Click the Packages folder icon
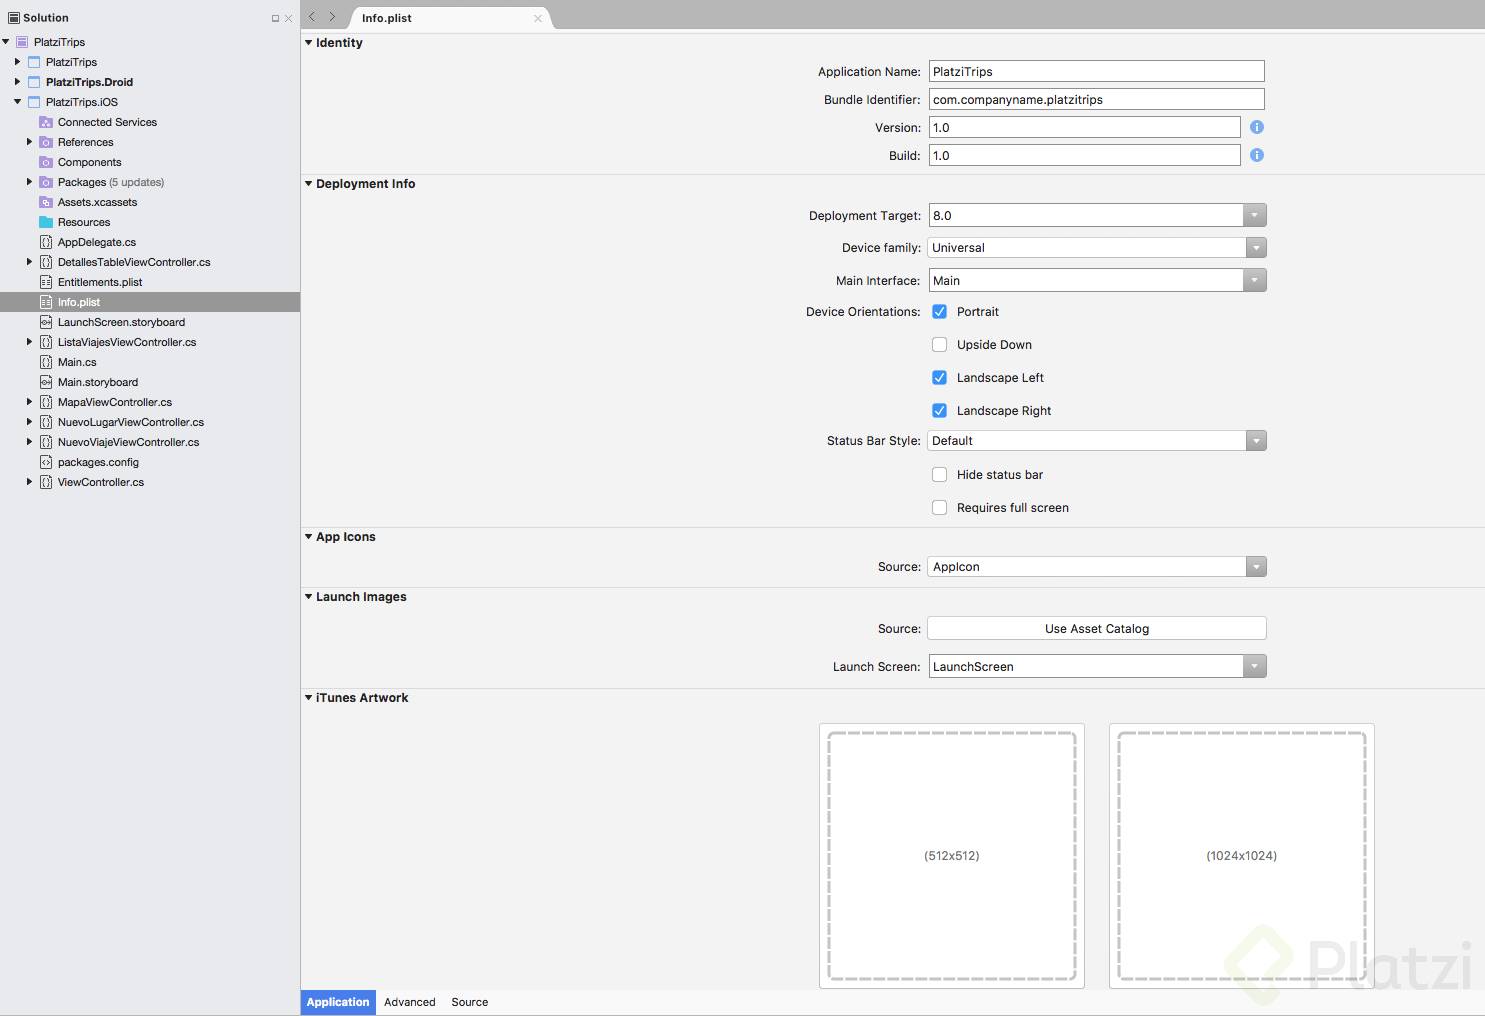 click(46, 182)
